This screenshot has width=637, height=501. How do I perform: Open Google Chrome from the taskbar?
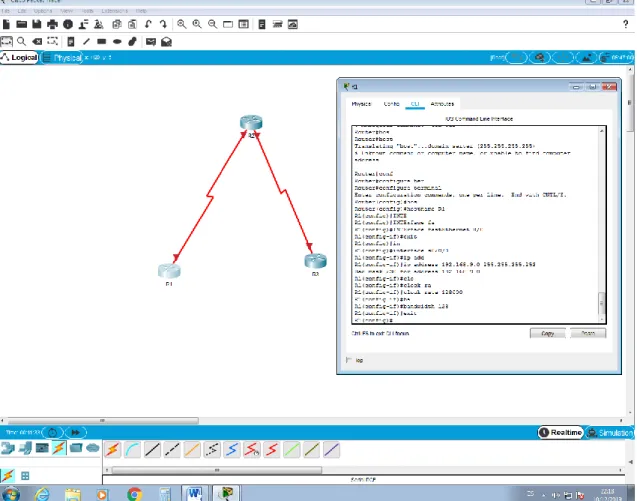tap(134, 494)
